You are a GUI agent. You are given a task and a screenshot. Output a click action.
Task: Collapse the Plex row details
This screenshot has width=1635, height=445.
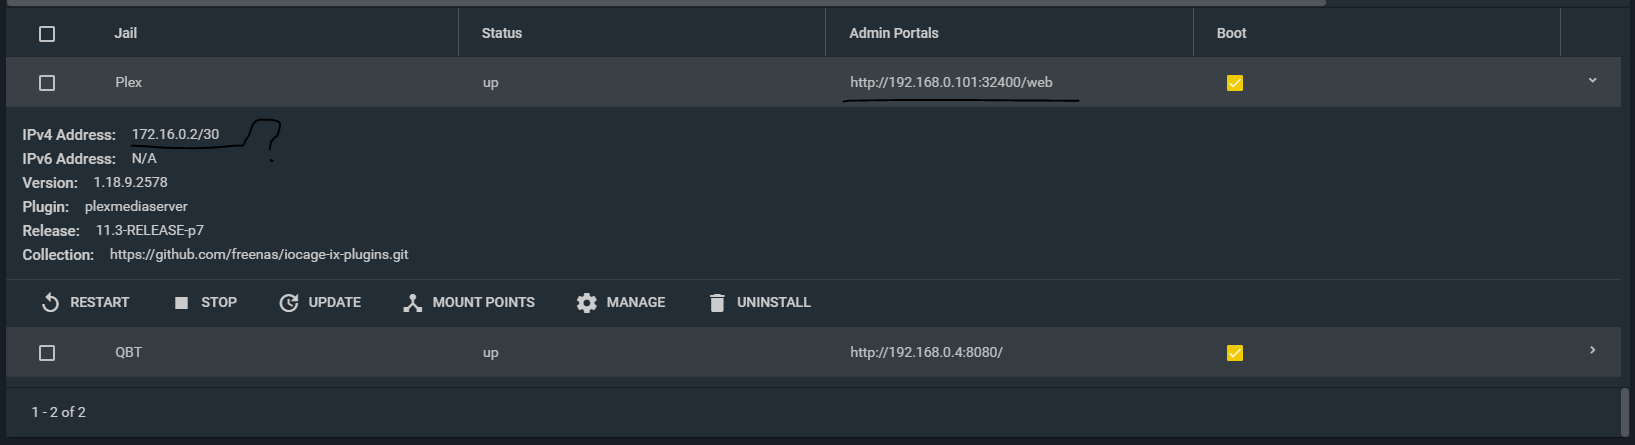tap(1592, 81)
